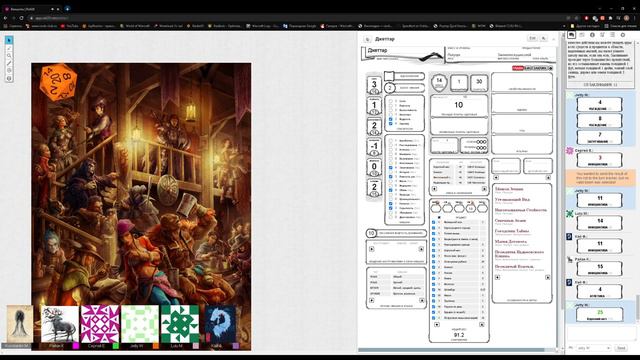The width and height of the screenshot is (640, 360).
Task: Click the speed box showing 30
Action: 479,83
